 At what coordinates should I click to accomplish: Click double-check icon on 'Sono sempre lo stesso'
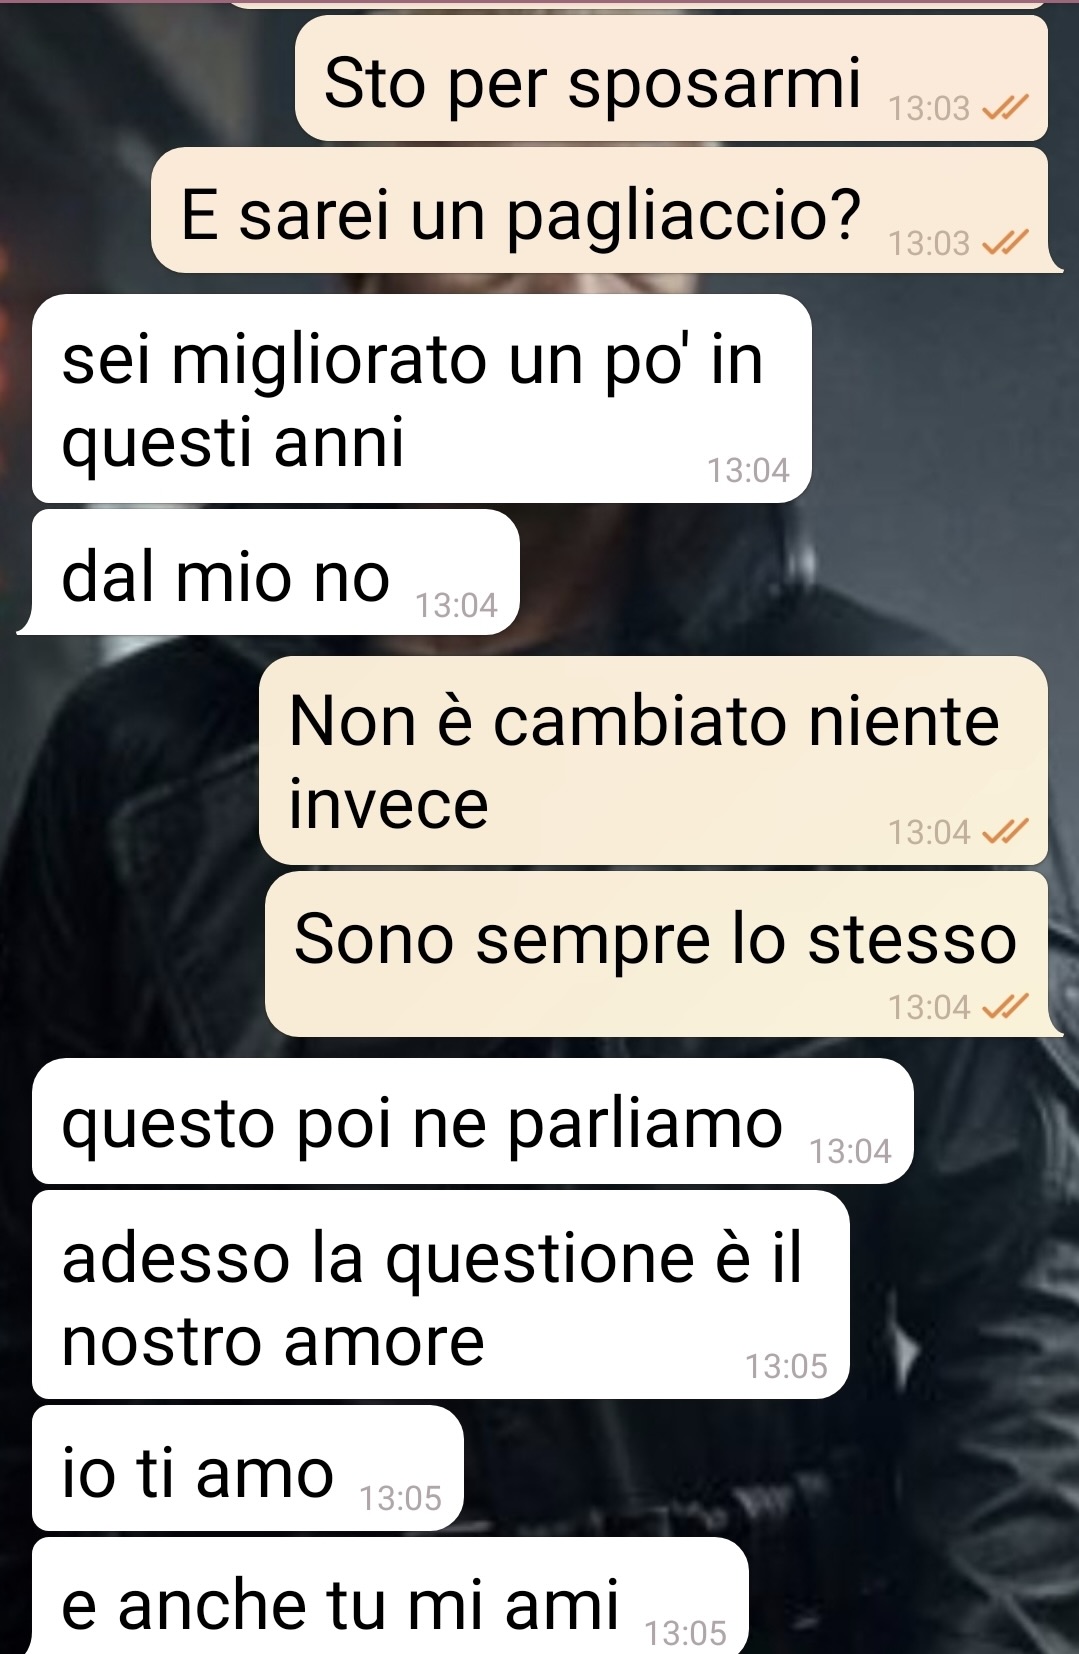coord(1005,1007)
